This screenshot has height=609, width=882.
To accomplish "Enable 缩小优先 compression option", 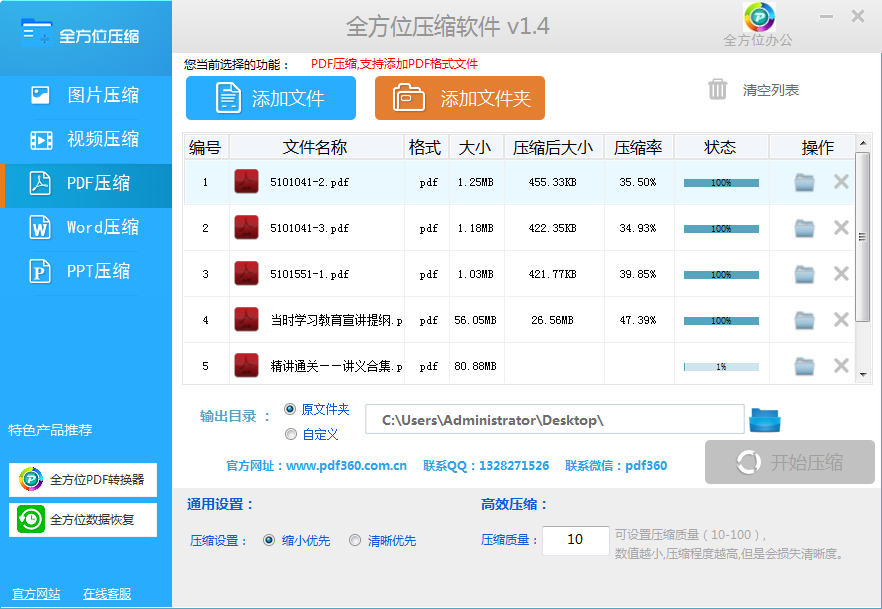I will pos(269,540).
